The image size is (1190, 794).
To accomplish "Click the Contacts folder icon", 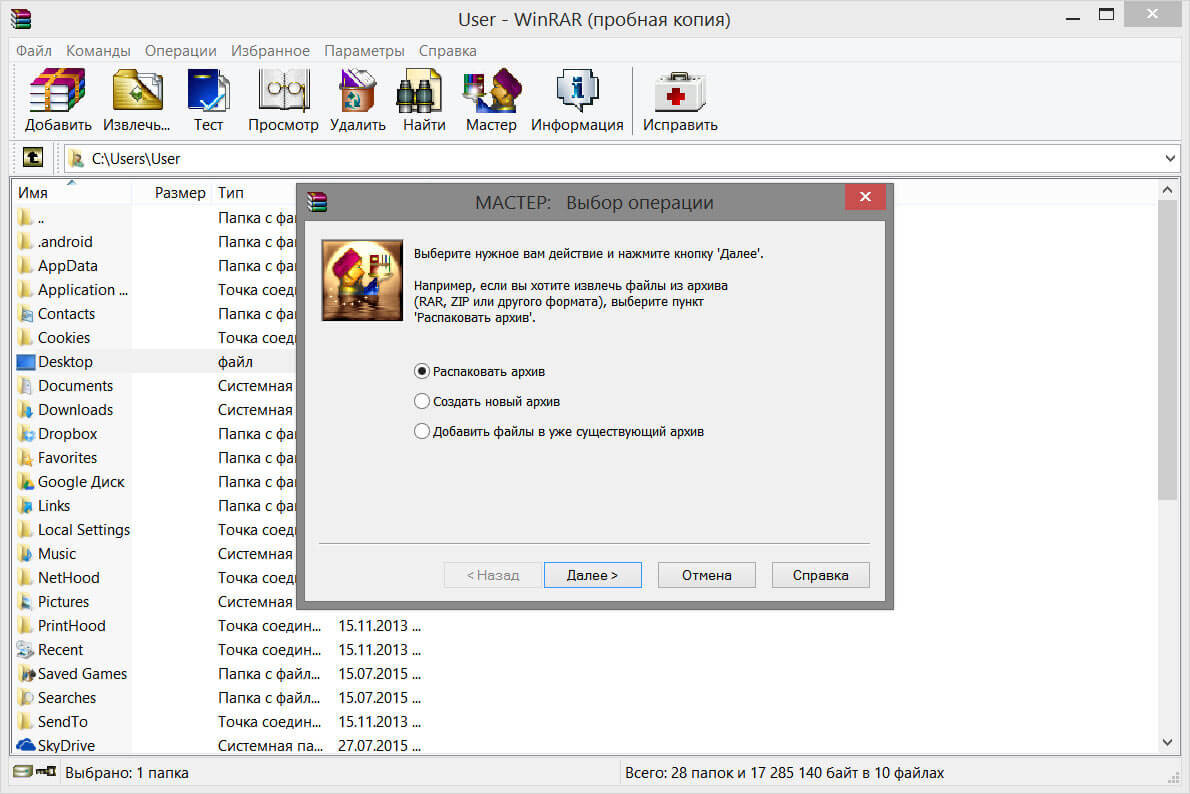I will pyautogui.click(x=26, y=314).
